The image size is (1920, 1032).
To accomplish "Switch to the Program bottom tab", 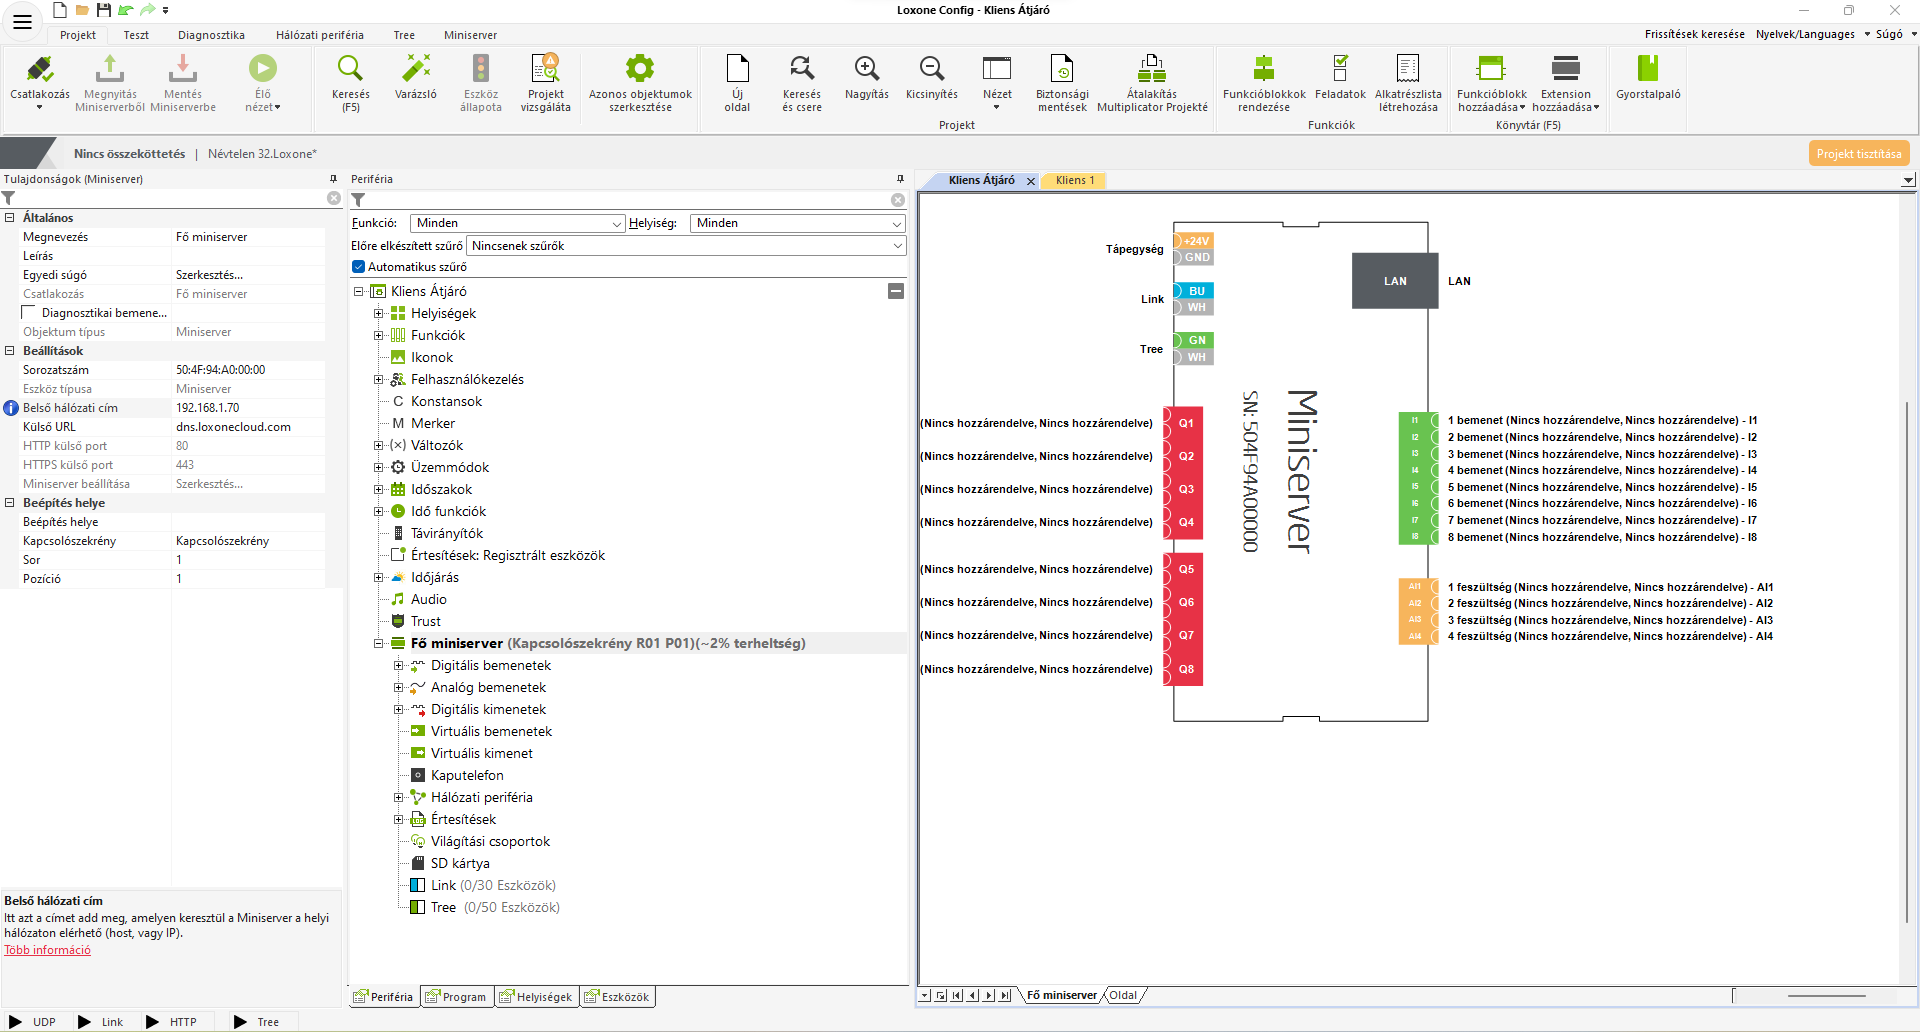I will coord(456,997).
